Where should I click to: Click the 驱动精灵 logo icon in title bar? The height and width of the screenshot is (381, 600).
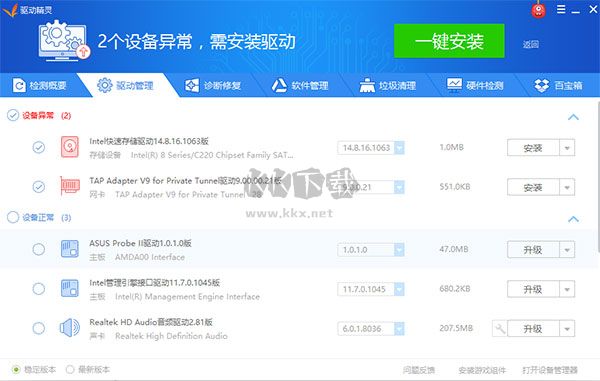pos(10,10)
